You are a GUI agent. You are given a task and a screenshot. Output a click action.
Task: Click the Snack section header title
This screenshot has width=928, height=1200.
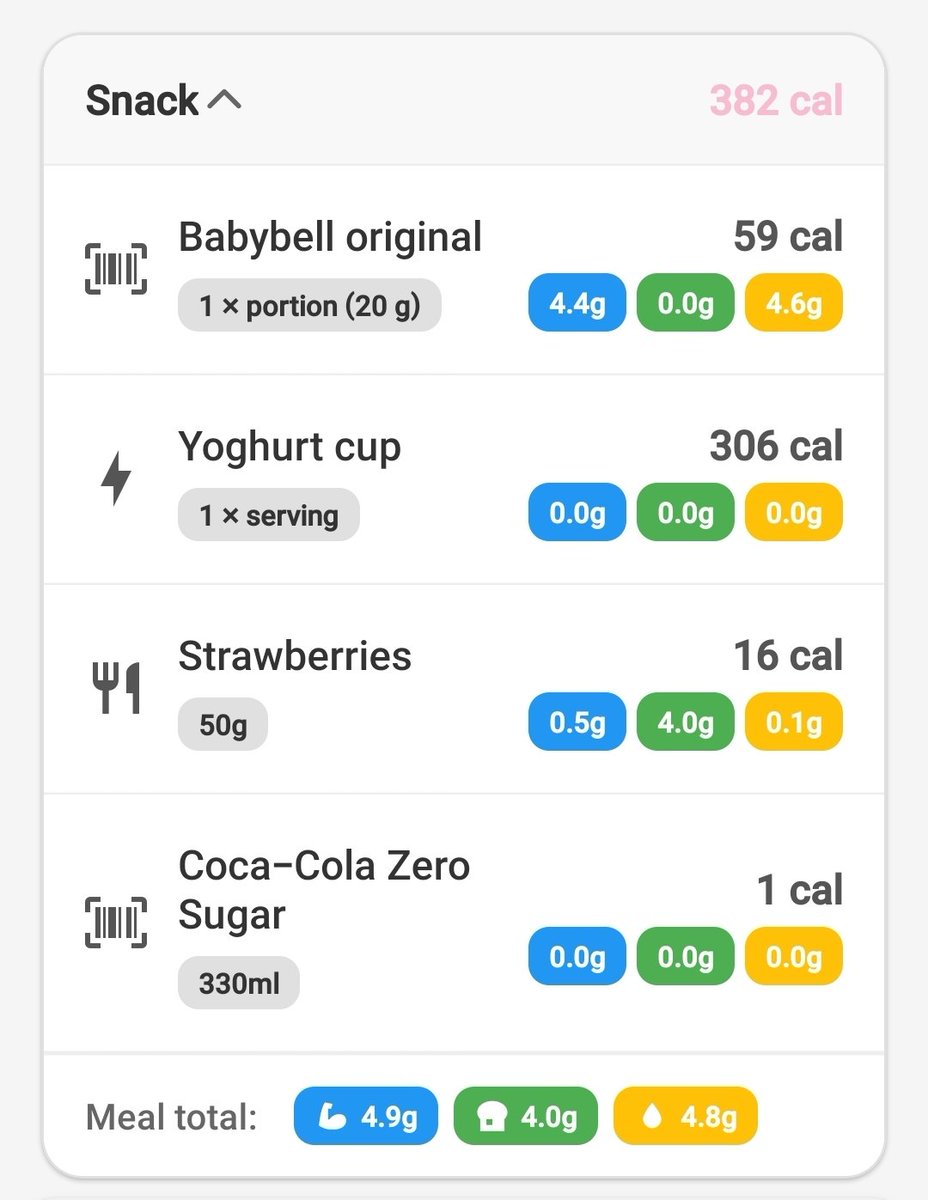[142, 100]
